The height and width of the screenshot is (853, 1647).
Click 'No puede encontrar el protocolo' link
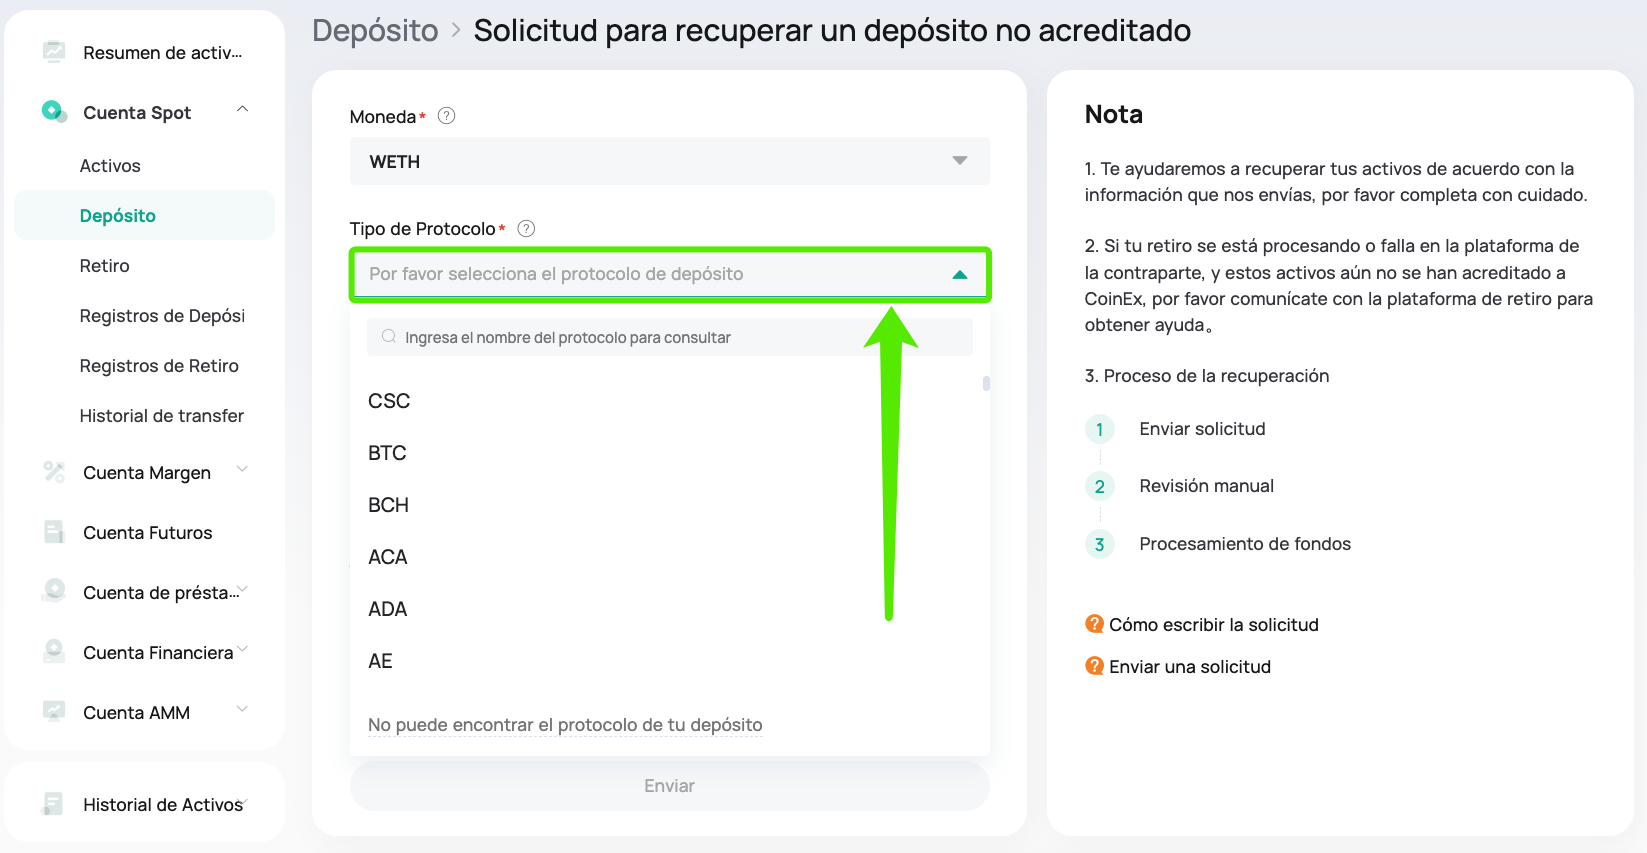(565, 725)
